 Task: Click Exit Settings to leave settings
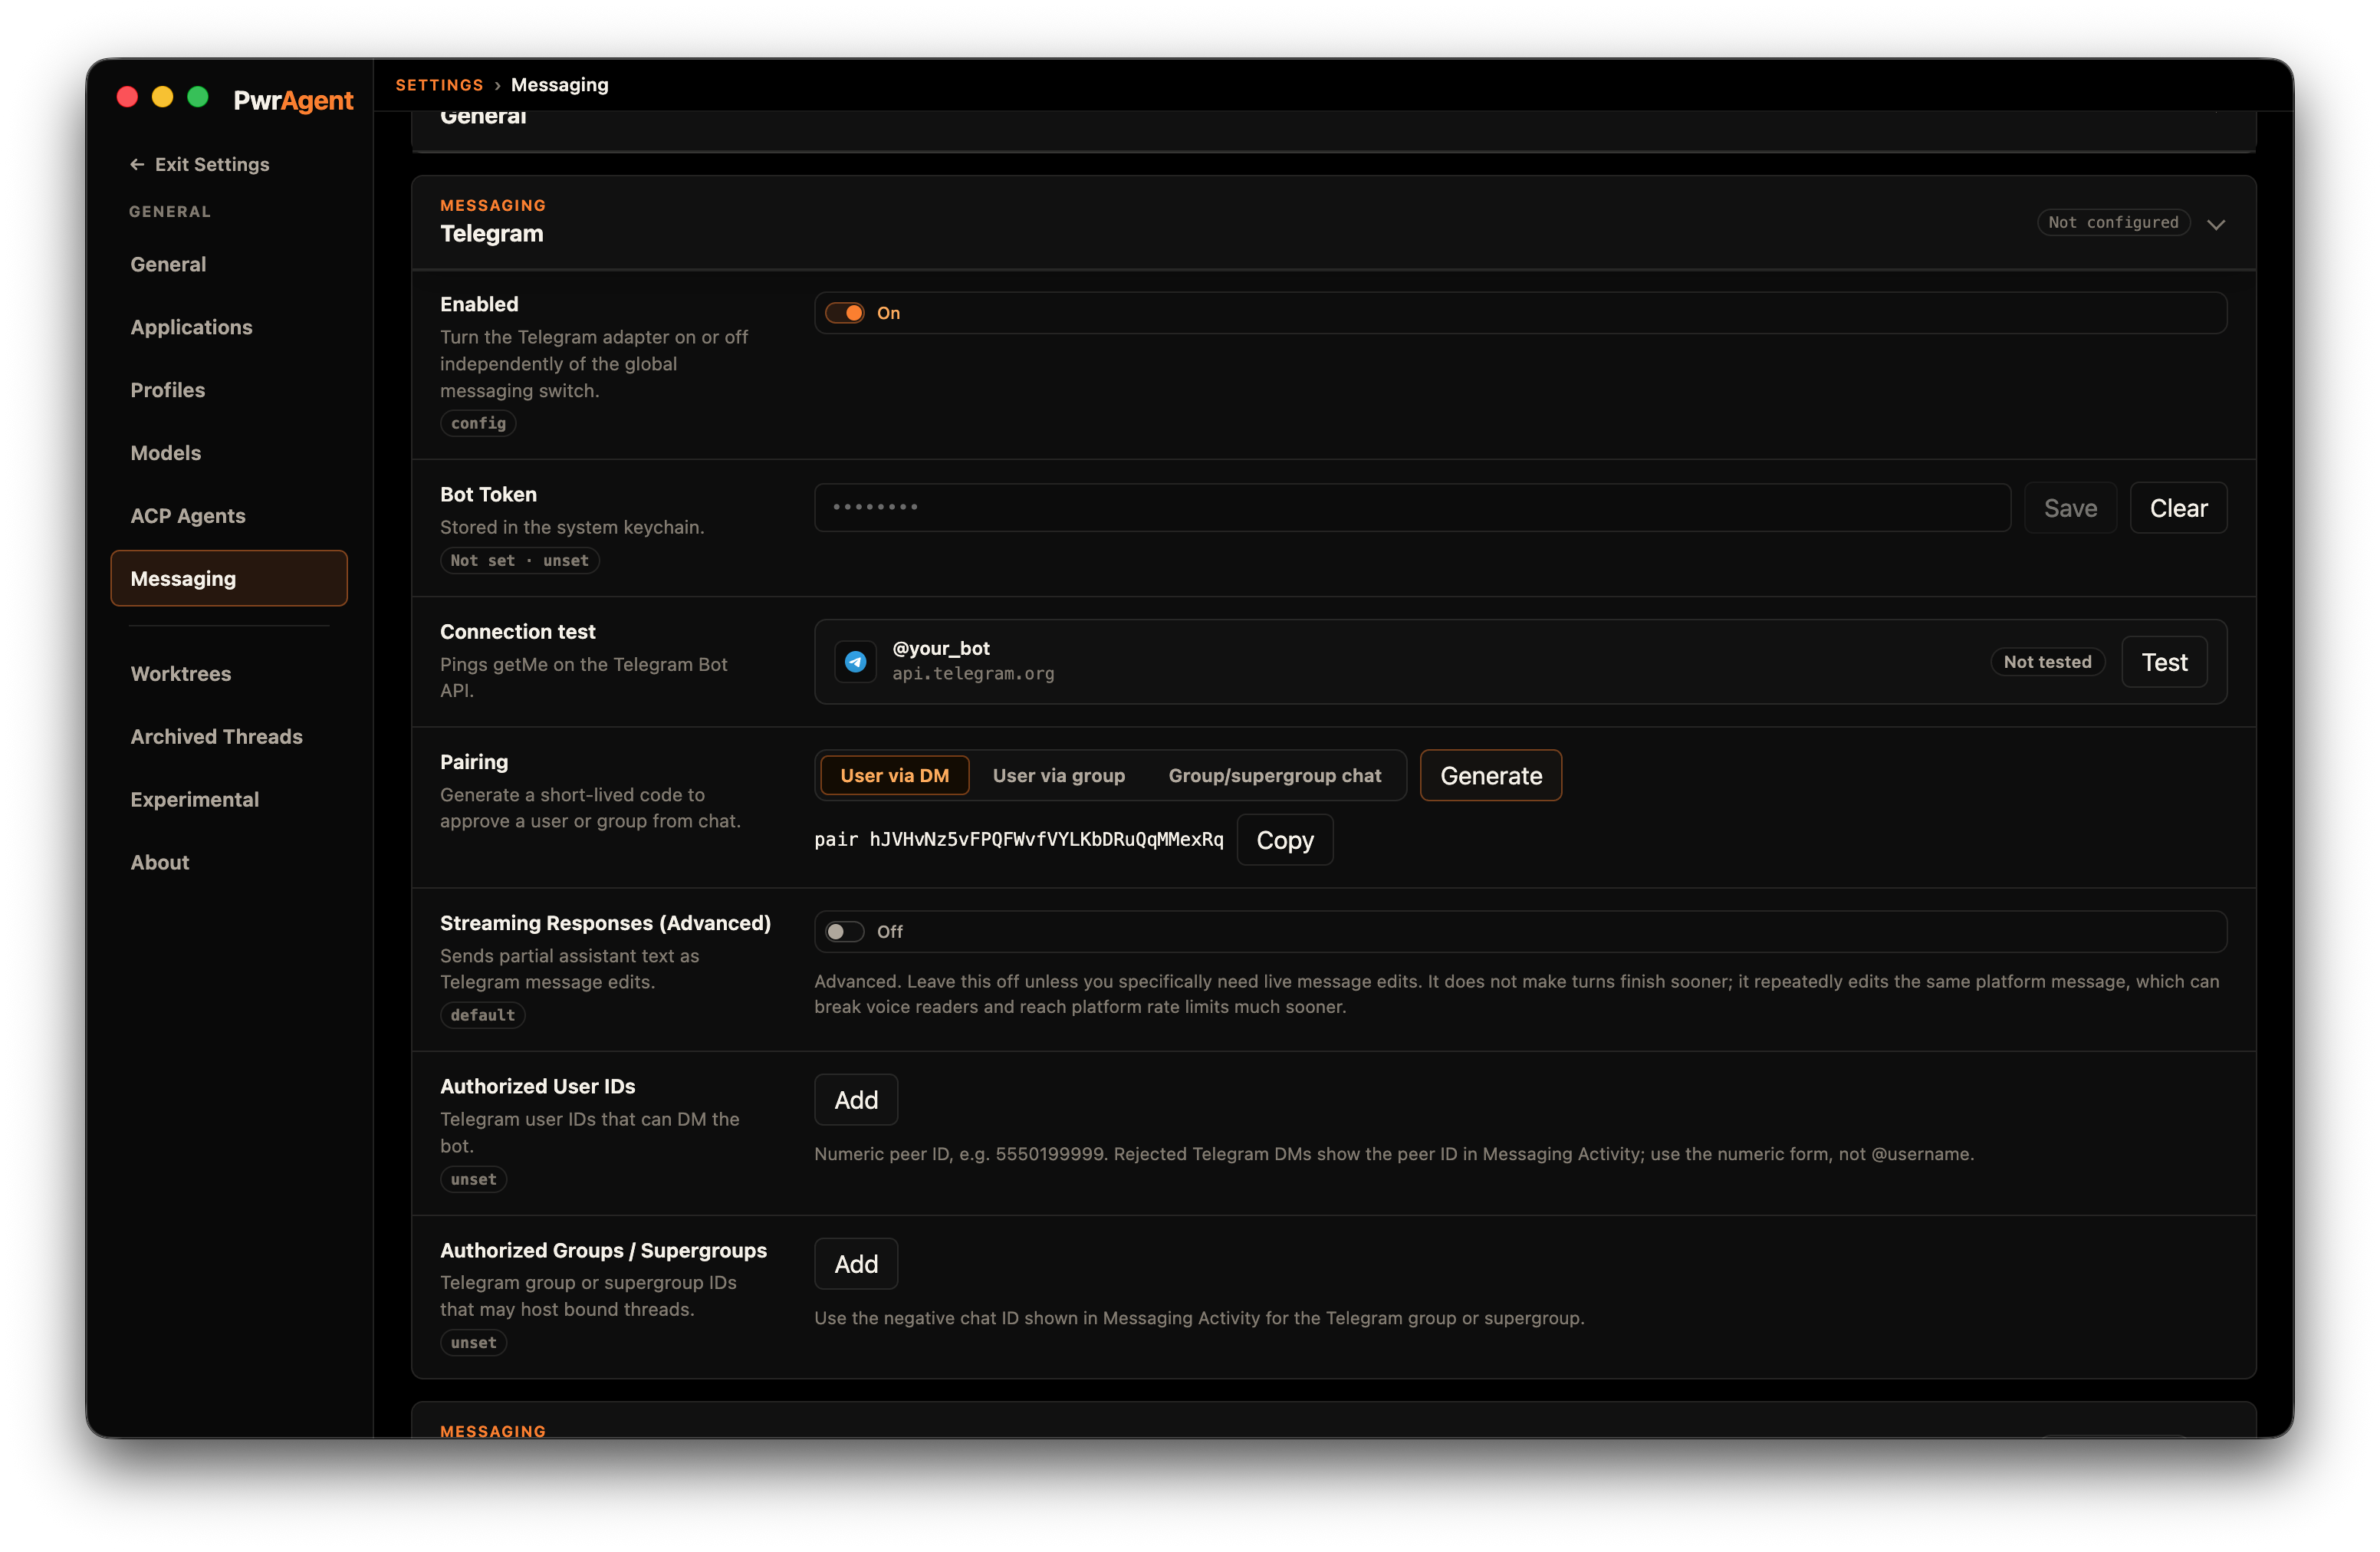tap(199, 164)
